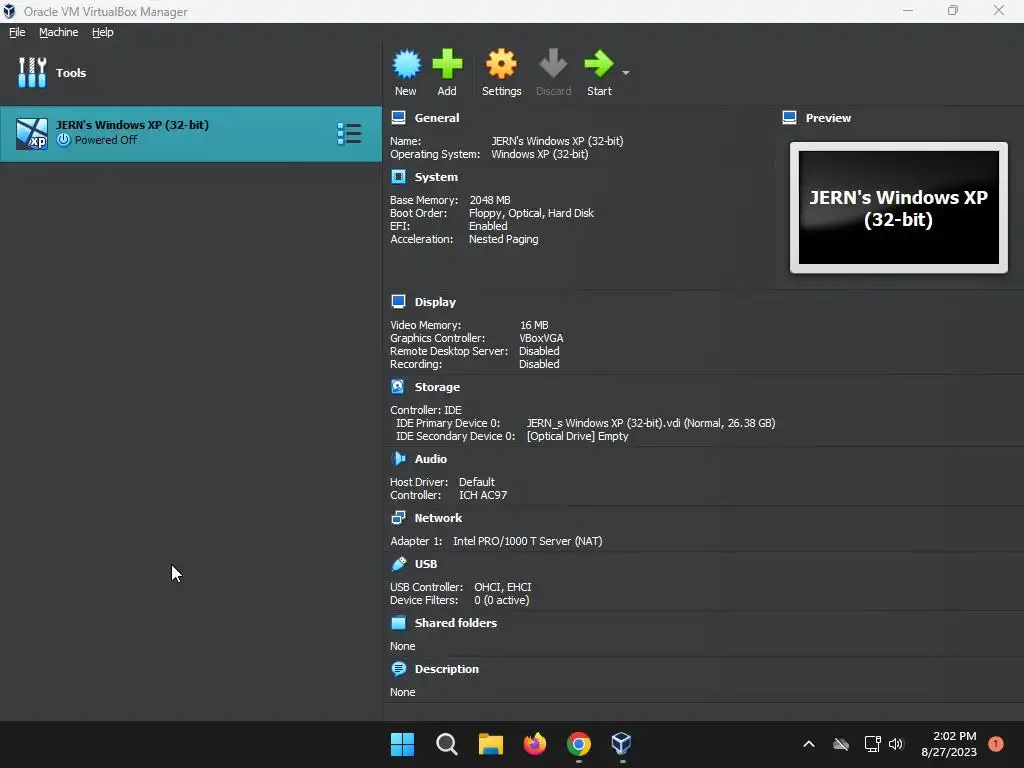Image resolution: width=1024 pixels, height=768 pixels.
Task: Click Floppy, Optical, Hard Disk boot order
Action: coord(531,213)
